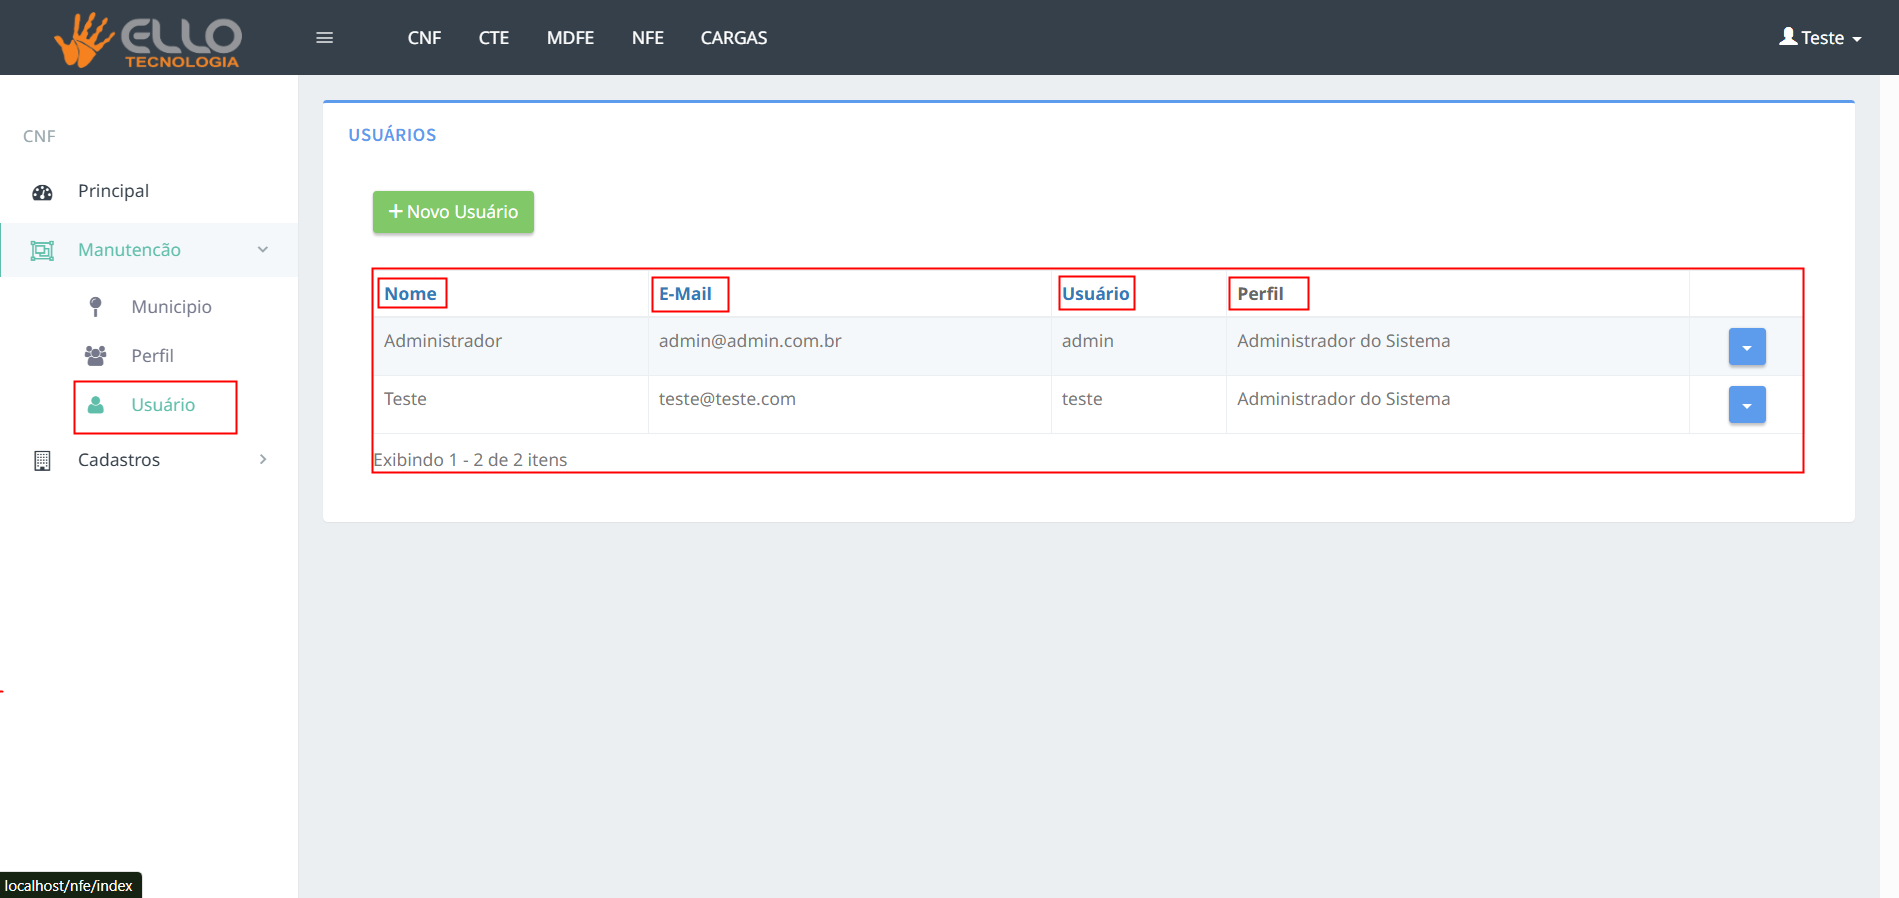Sort the table by E-Mail column
Image resolution: width=1899 pixels, height=898 pixels.
[x=685, y=294]
